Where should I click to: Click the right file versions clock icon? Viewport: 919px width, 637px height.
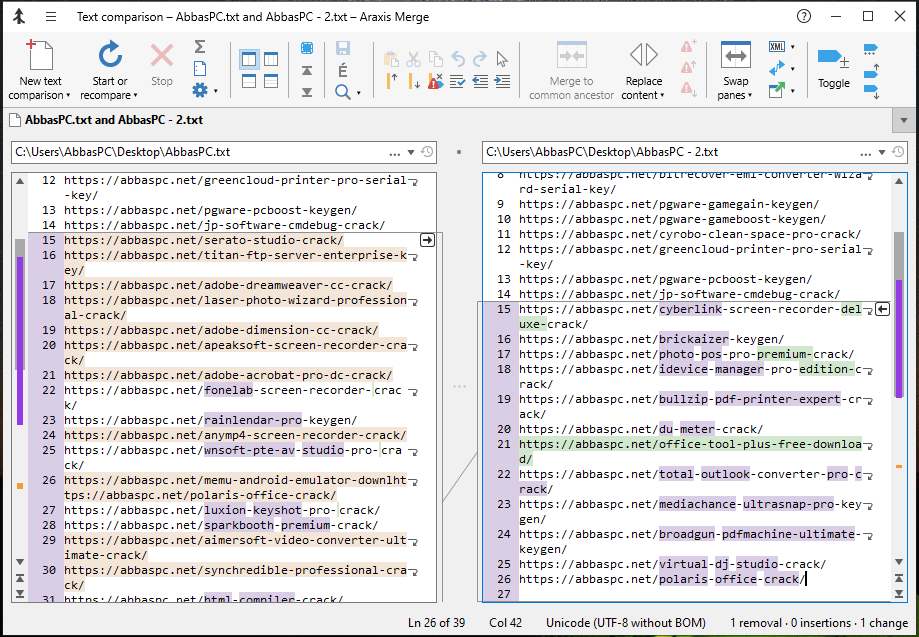tap(898, 152)
